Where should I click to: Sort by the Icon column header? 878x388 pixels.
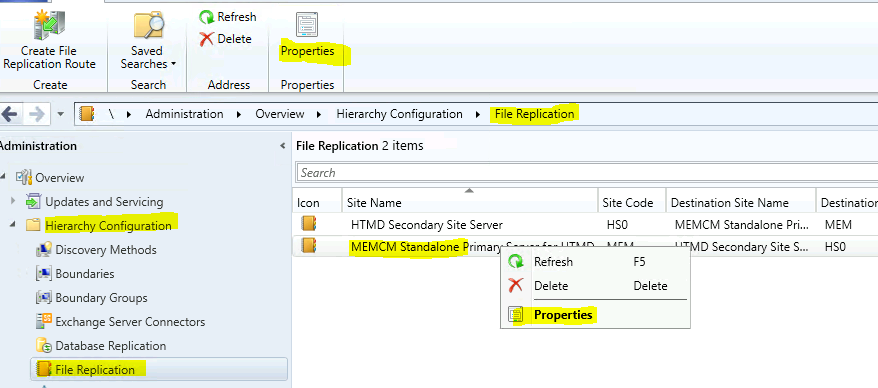[x=317, y=202]
